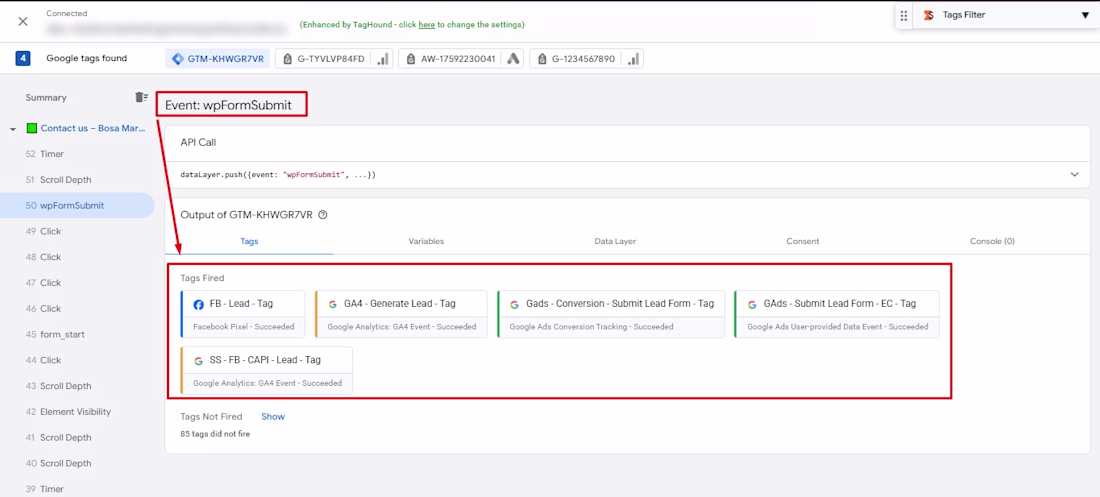Show the tags not fired

[x=273, y=416]
